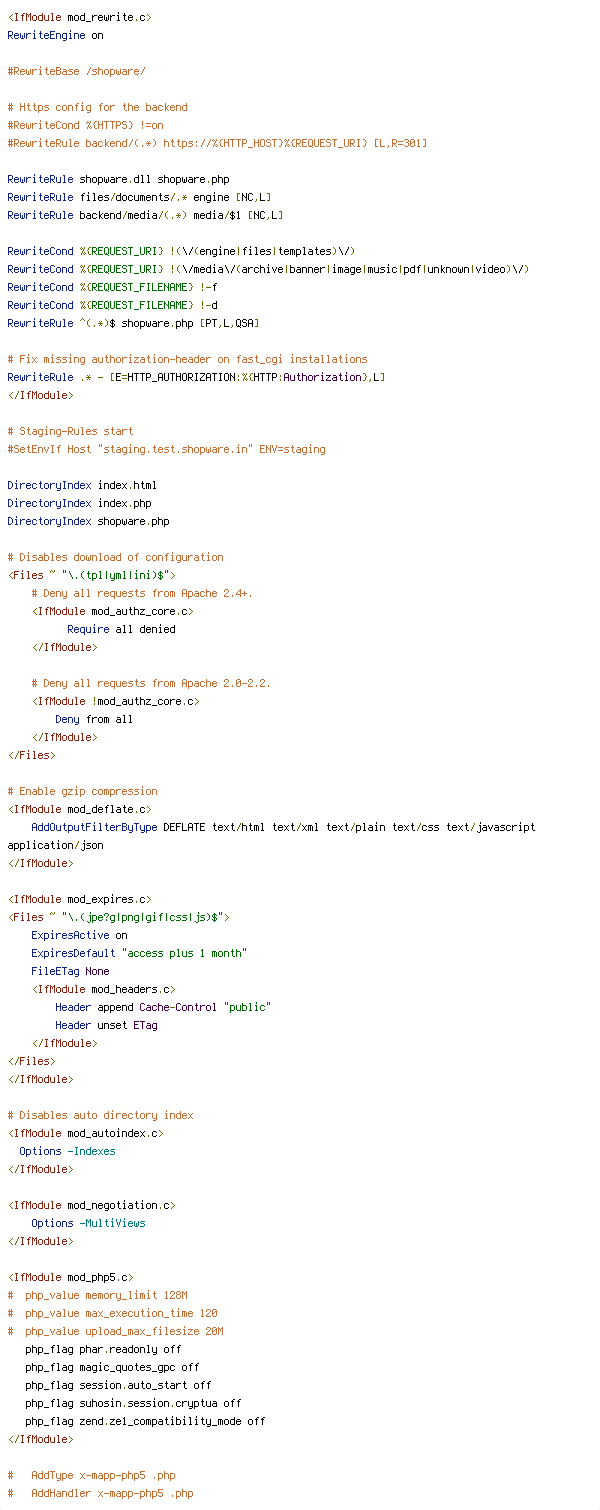Viewport: 600px width, 1510px height.
Task: Select the 'shopware.php [PT,L,QSA]' rule
Action: coord(133,323)
